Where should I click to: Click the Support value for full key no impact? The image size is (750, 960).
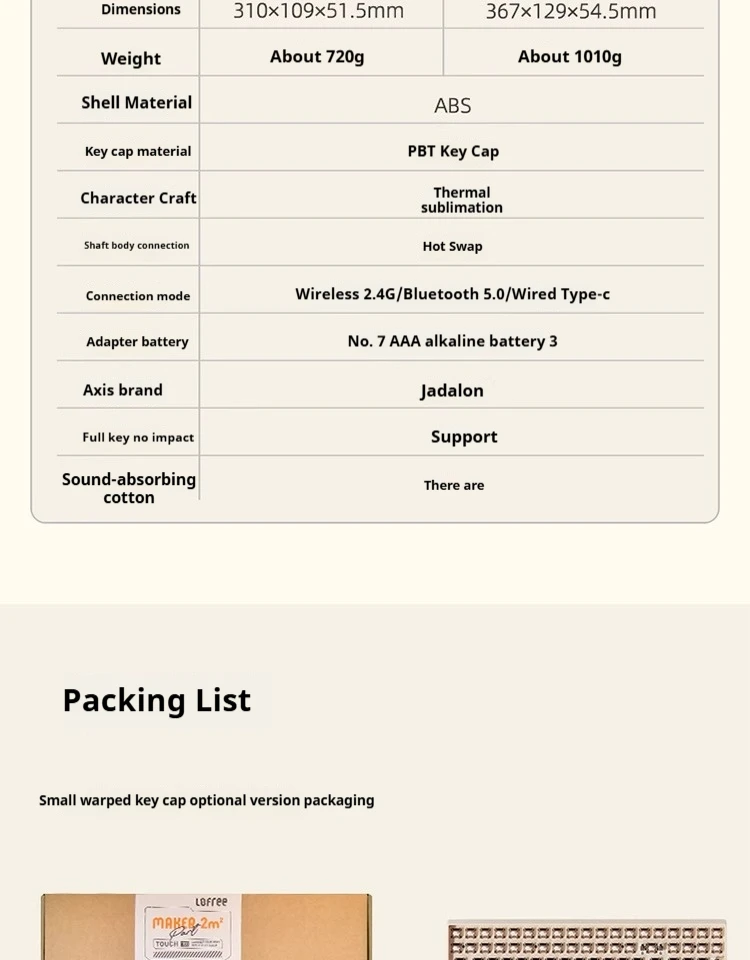464,437
